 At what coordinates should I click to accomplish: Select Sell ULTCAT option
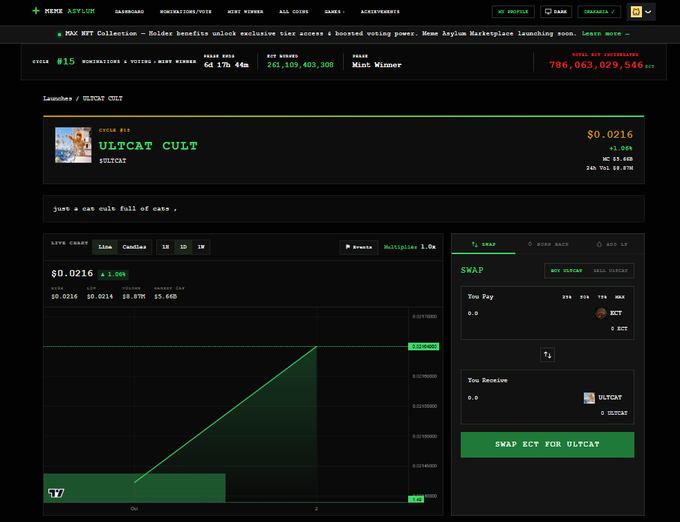click(x=610, y=271)
